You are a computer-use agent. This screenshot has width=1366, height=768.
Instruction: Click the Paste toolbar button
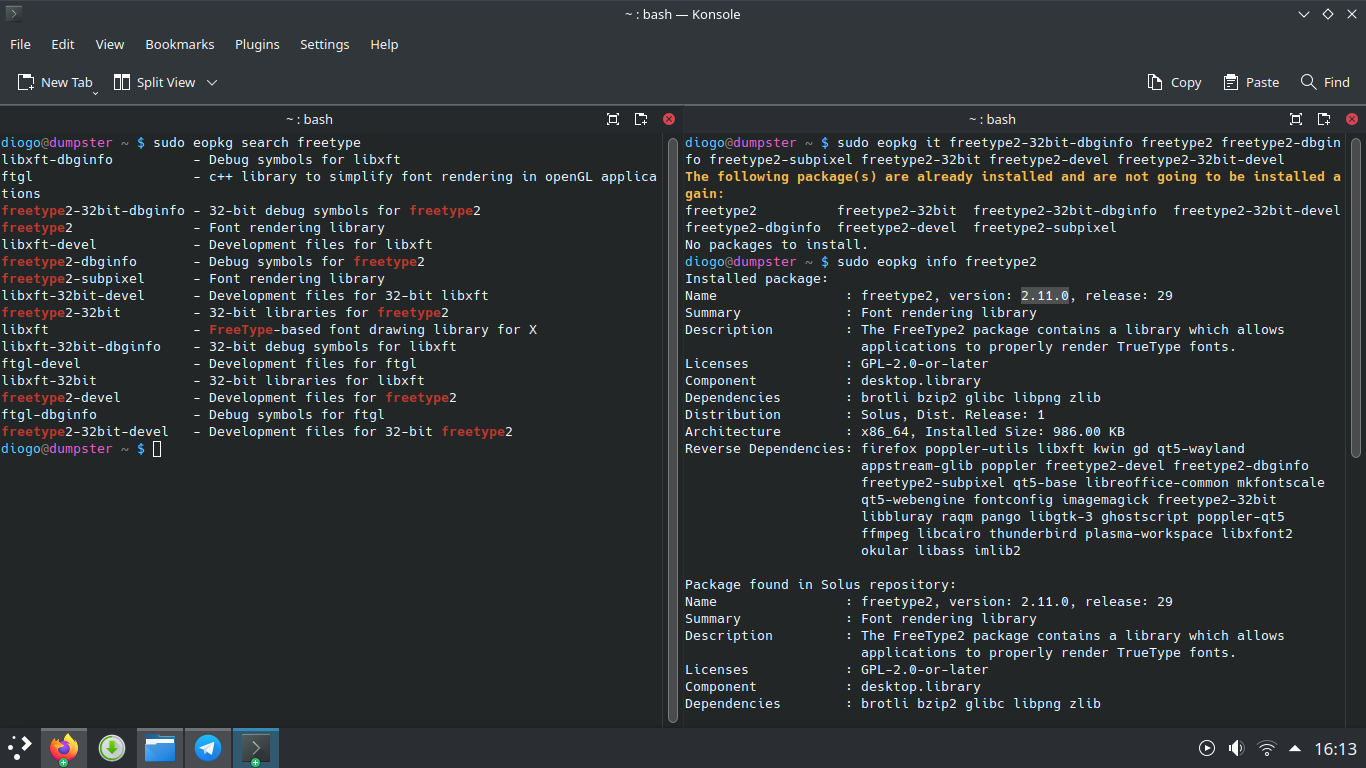(x=1249, y=82)
